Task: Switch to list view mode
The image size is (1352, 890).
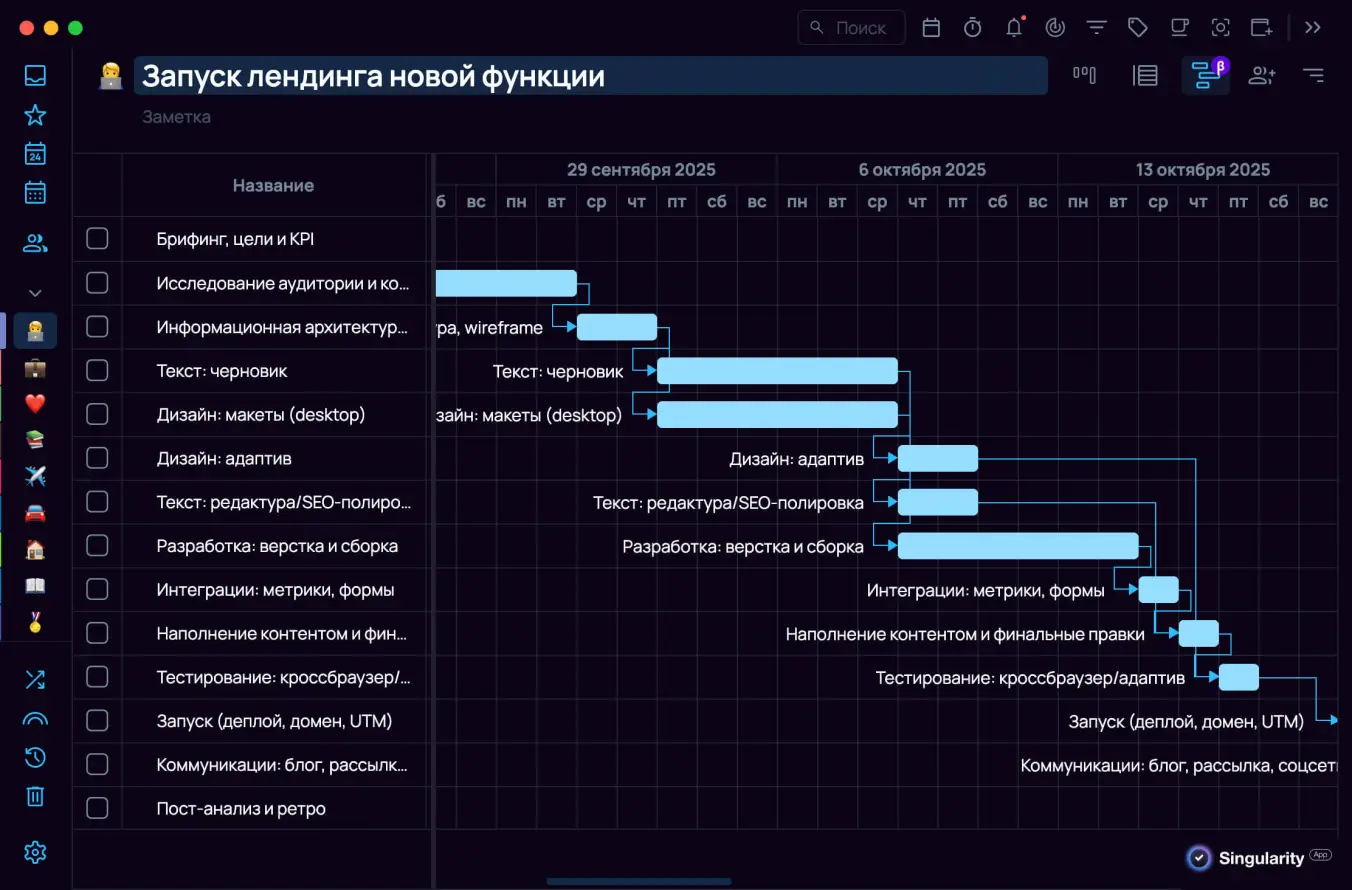Action: point(1145,75)
